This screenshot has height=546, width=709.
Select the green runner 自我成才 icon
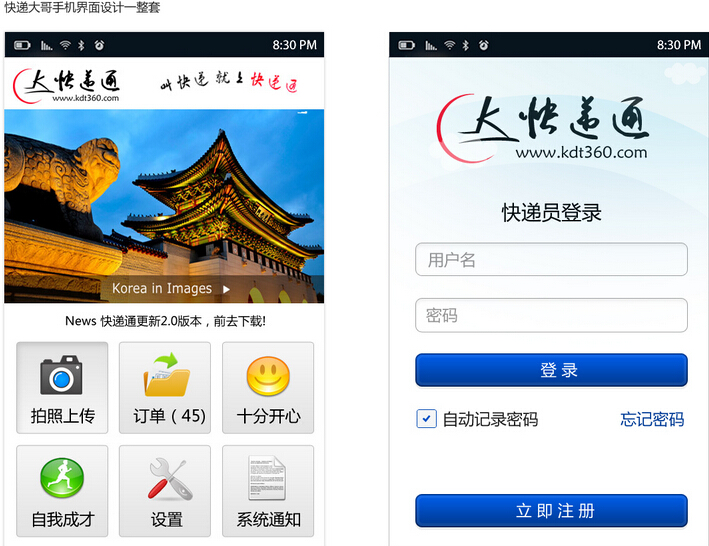pos(62,478)
